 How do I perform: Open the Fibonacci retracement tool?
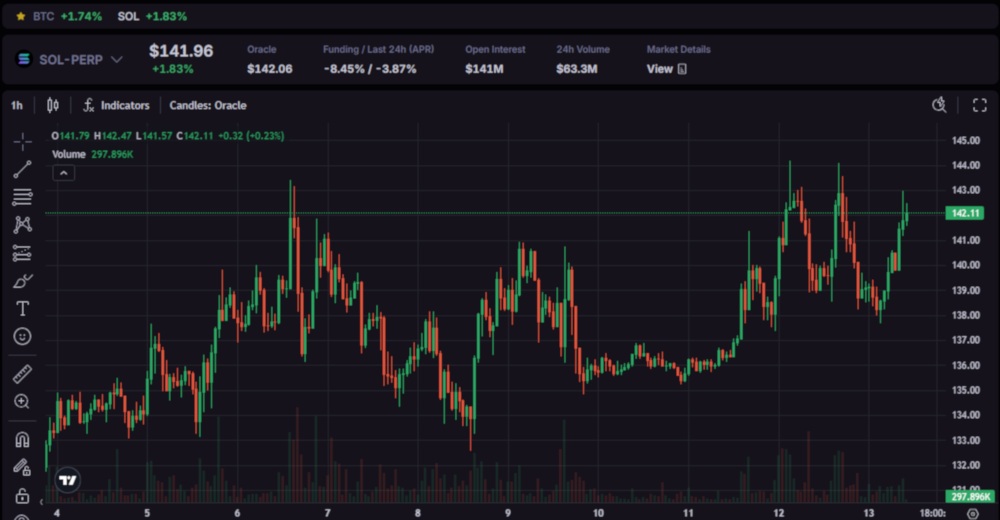point(22,197)
